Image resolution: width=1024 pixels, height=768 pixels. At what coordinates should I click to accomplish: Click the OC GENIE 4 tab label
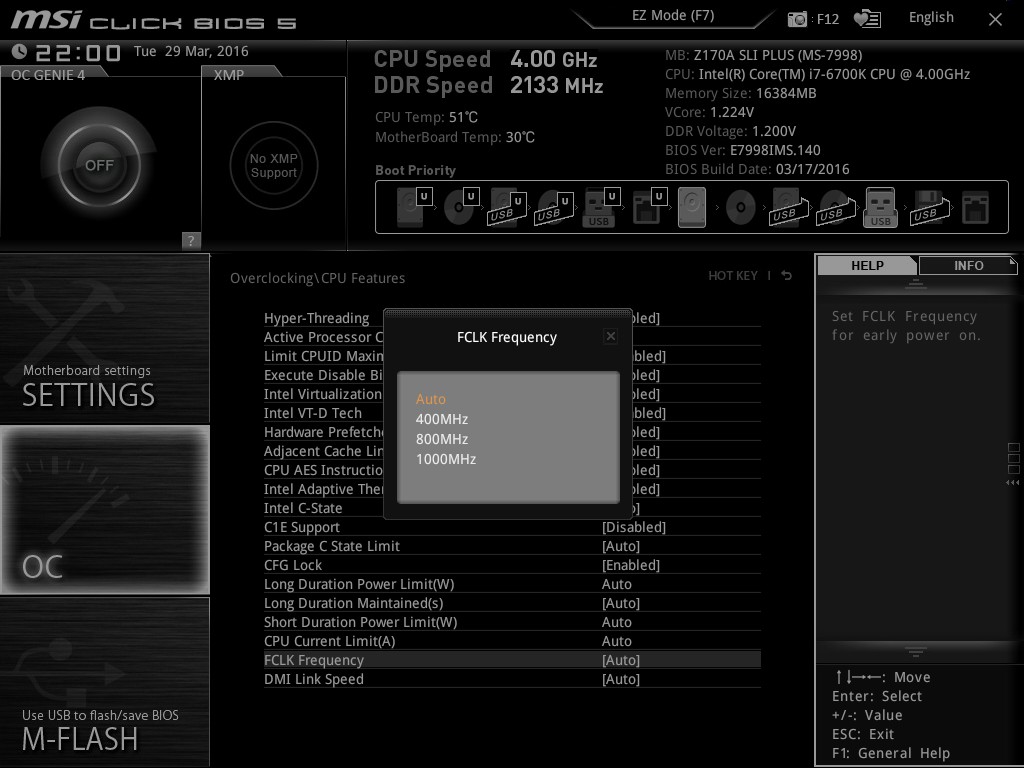(x=48, y=75)
